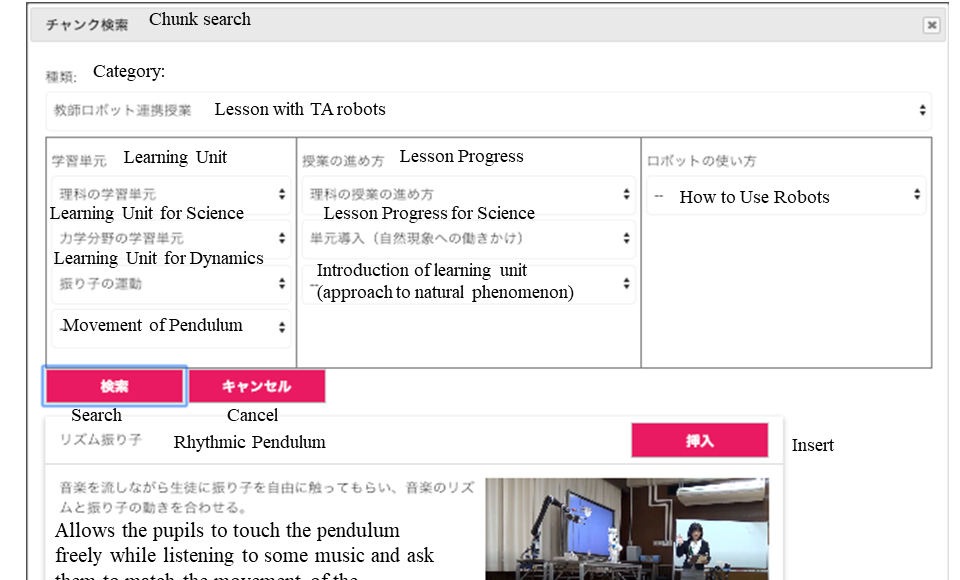
Task: Close the chunk search dialog with the X
Action: [x=931, y=26]
